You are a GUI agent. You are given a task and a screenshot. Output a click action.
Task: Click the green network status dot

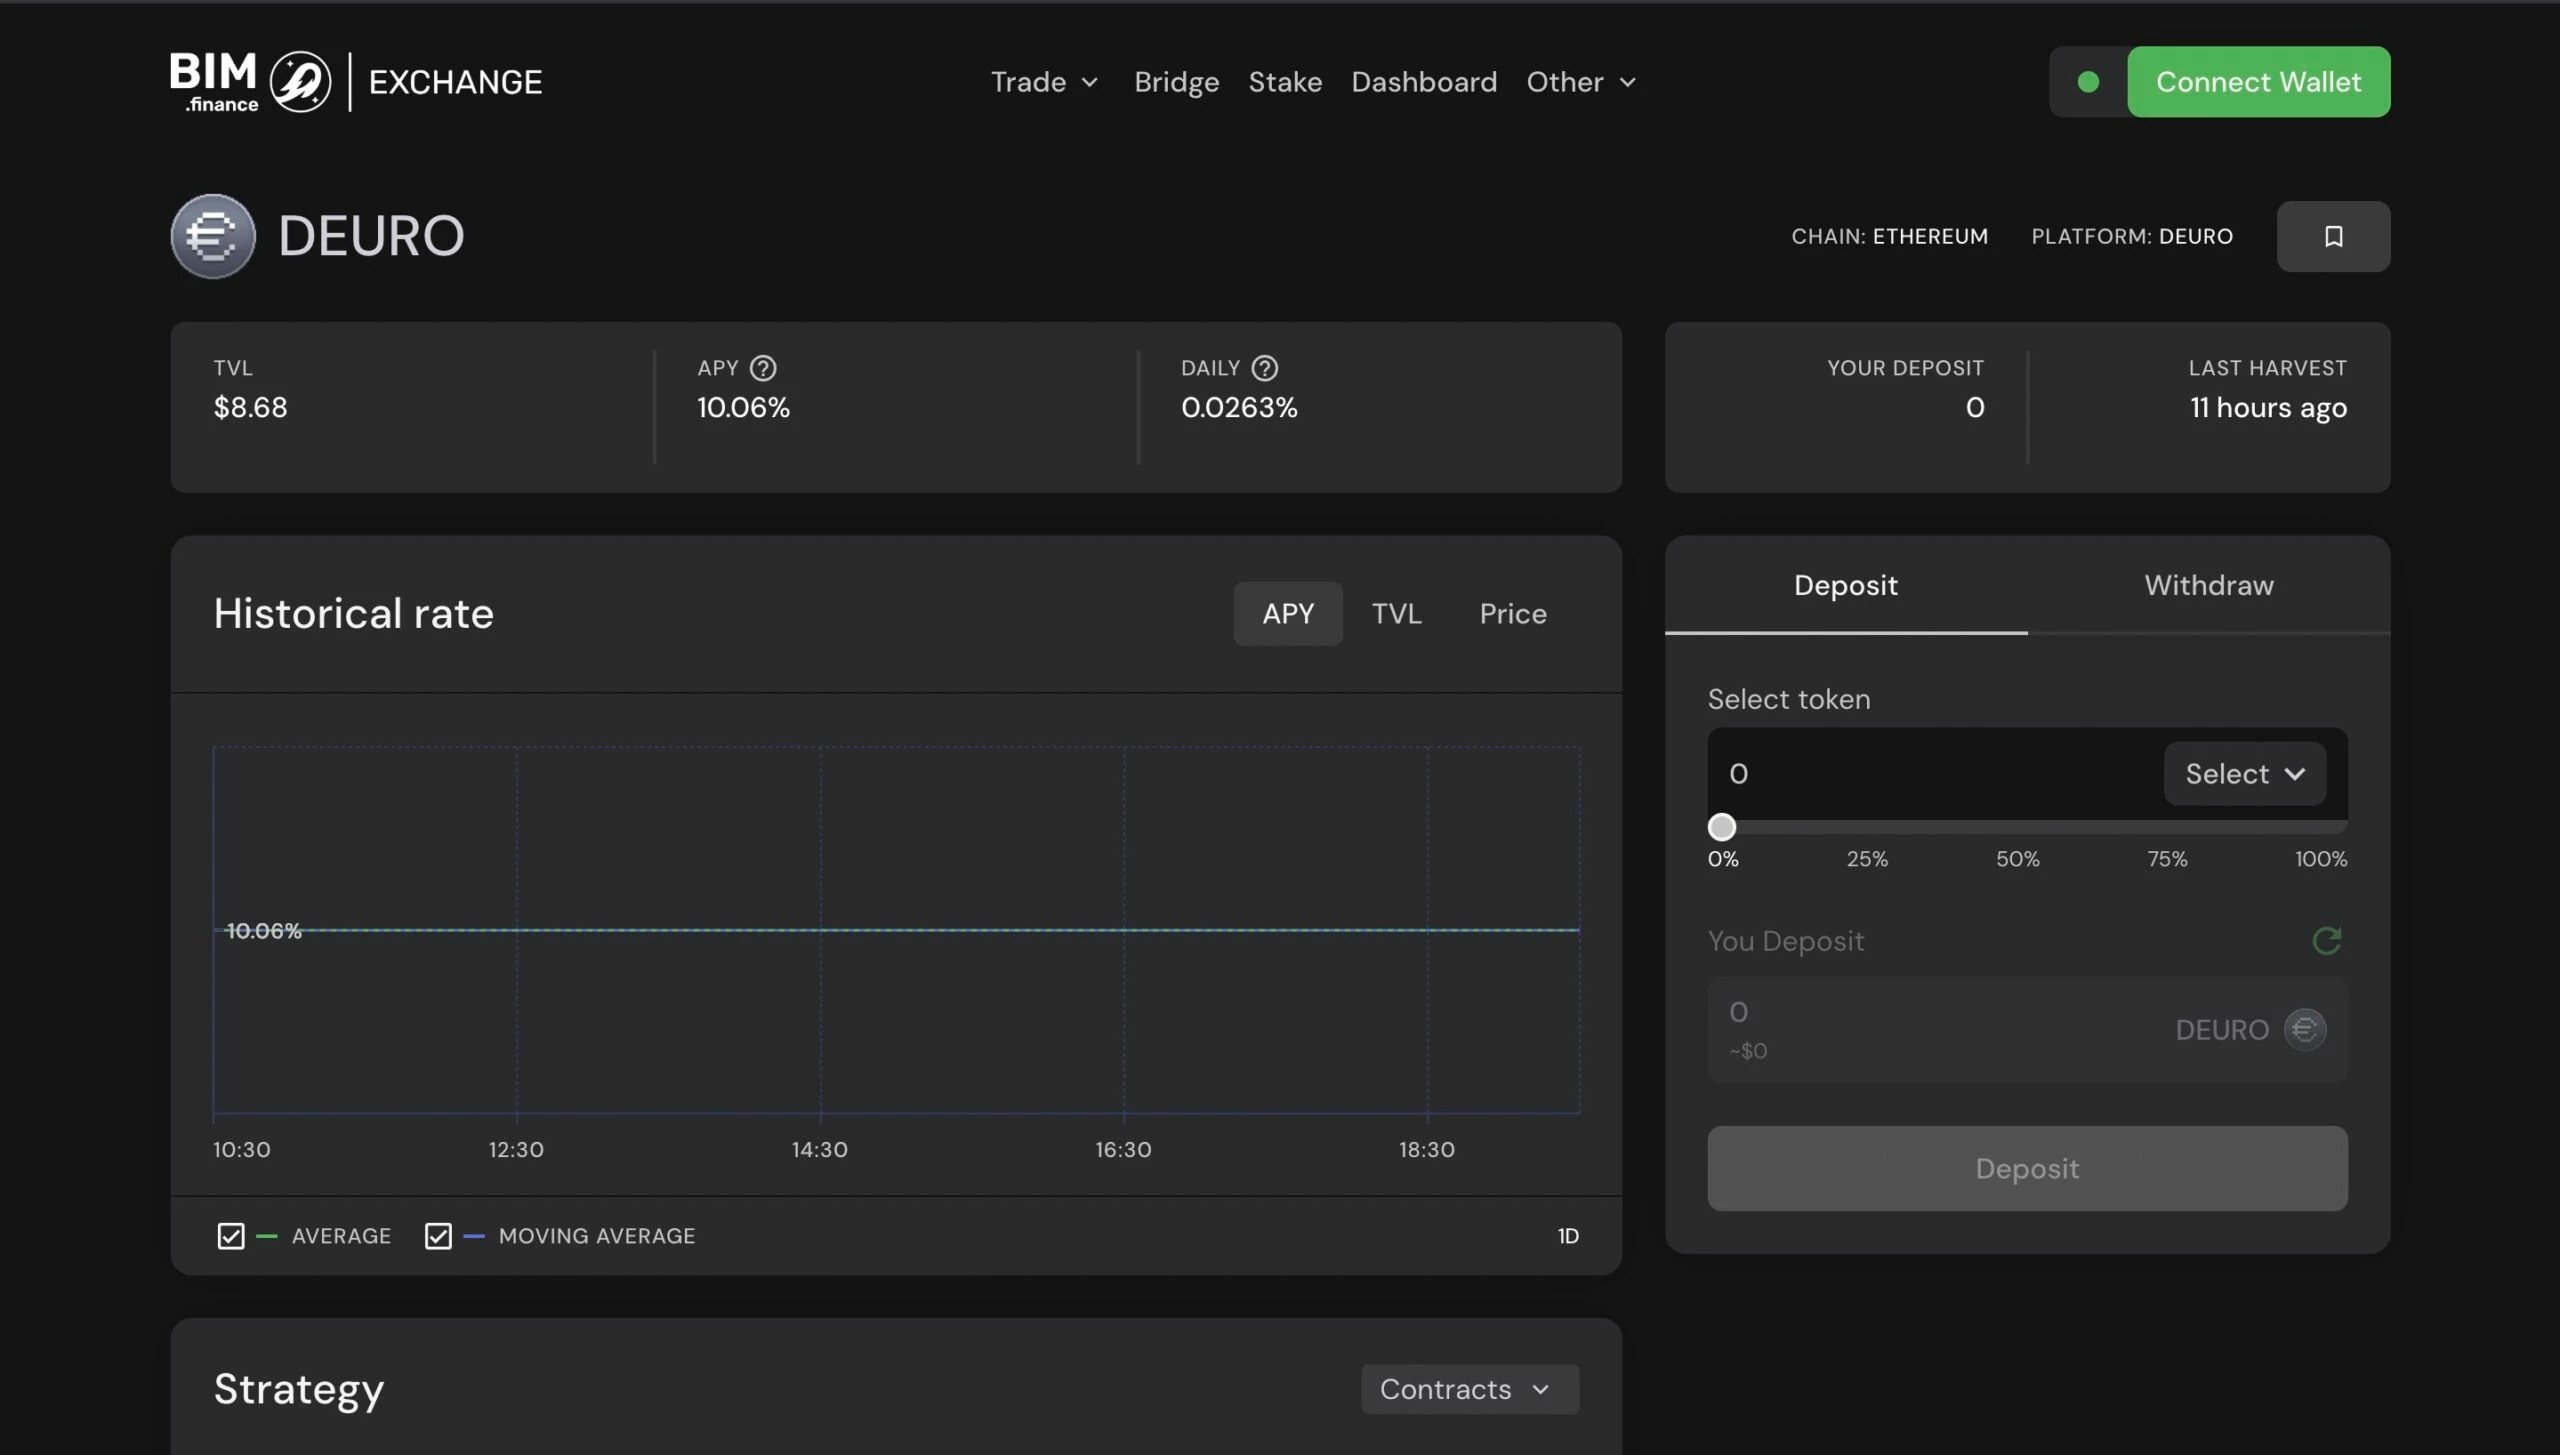coord(2088,82)
